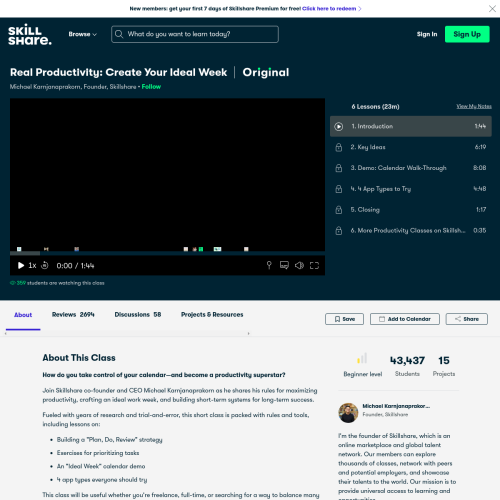Screen dimensions: 500x500
Task: Open lesson '2. Key Ideas'
Action: (x=411, y=147)
